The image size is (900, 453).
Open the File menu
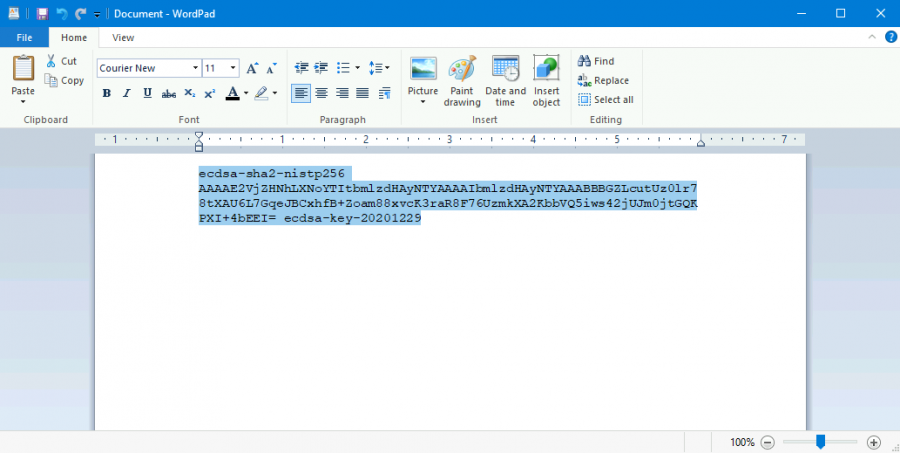click(x=24, y=38)
